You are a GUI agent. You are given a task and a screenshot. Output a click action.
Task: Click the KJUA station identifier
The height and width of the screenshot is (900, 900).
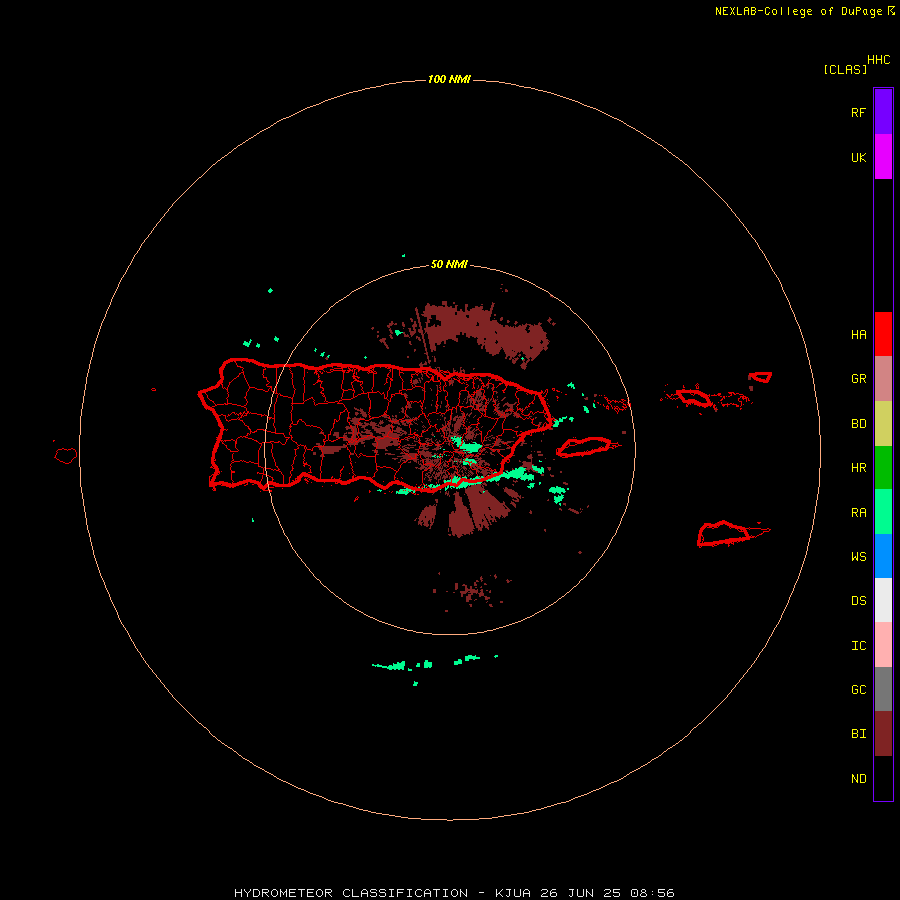[513, 893]
